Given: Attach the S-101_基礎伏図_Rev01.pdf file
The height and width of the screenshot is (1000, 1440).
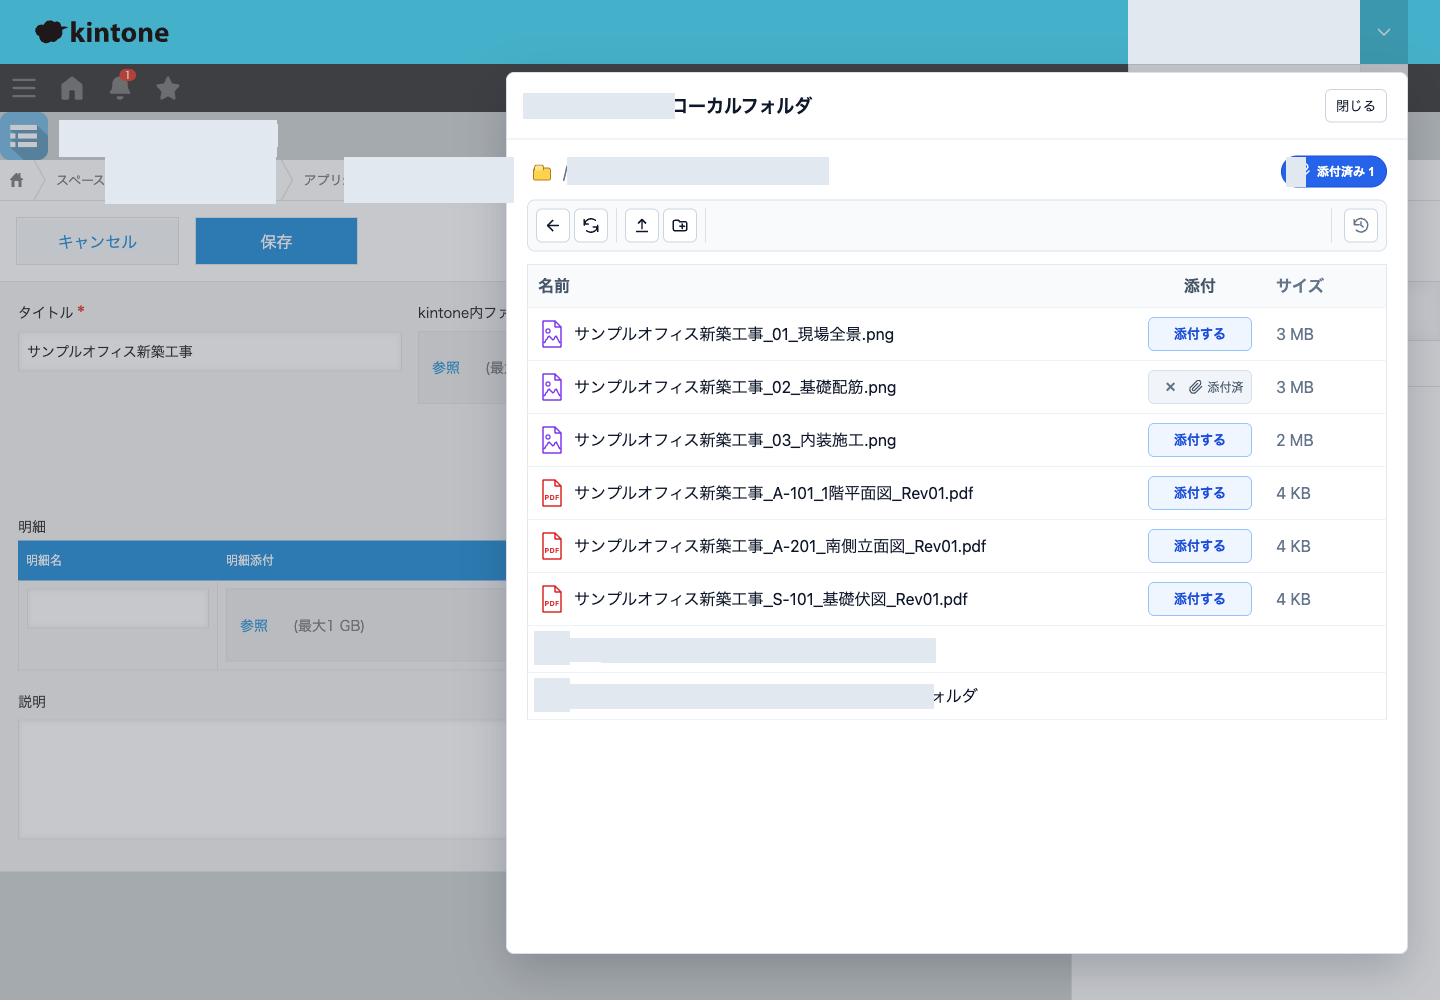Looking at the screenshot, I should [x=1200, y=599].
